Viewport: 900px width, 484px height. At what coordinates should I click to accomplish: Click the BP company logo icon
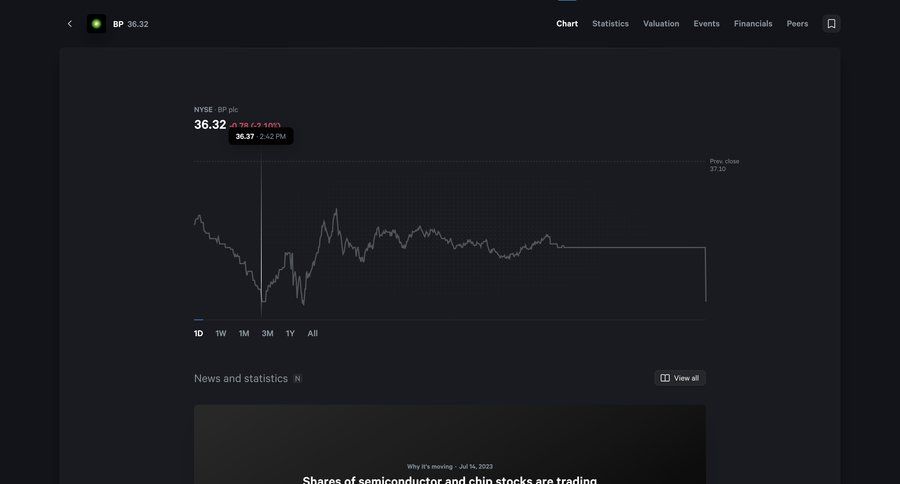point(96,24)
